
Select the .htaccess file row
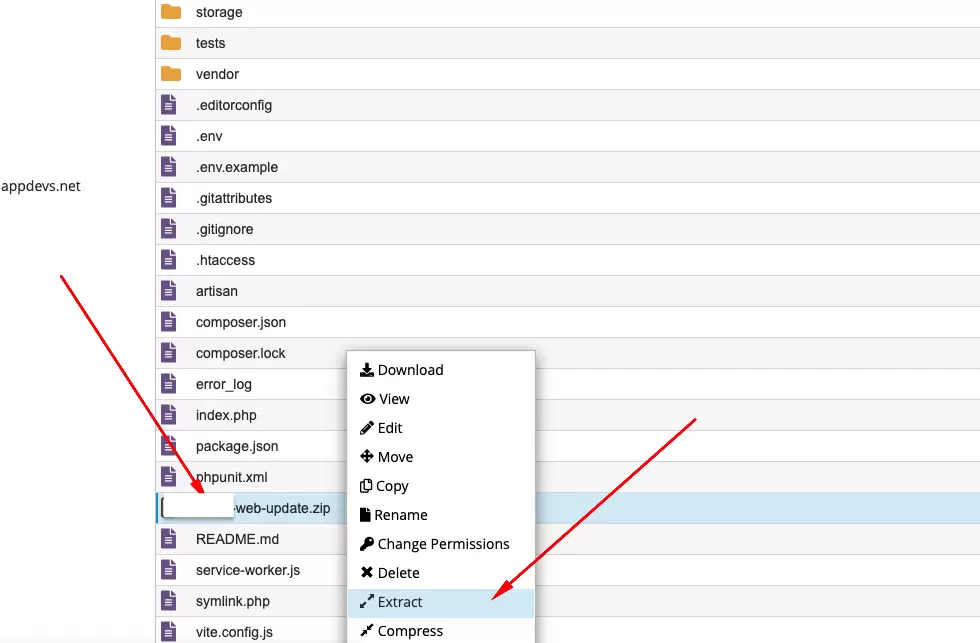(x=225, y=260)
